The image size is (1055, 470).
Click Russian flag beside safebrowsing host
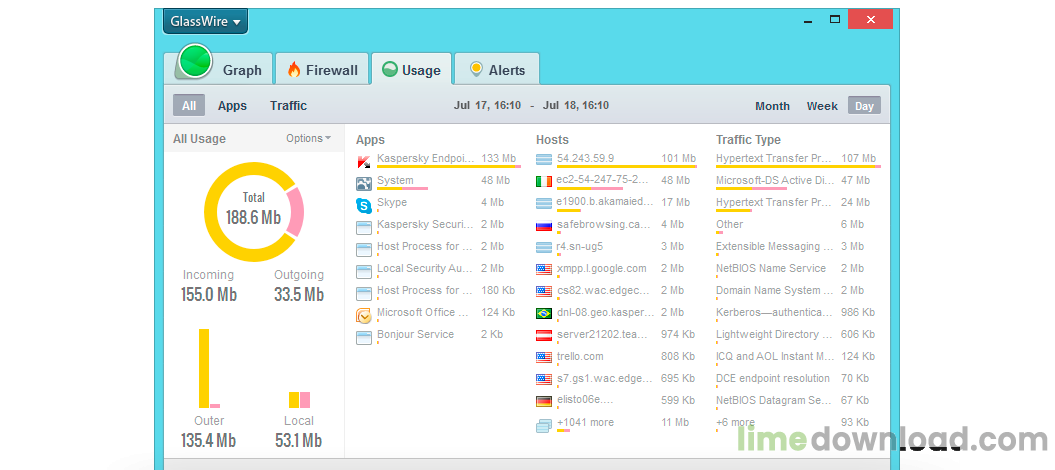click(x=544, y=225)
